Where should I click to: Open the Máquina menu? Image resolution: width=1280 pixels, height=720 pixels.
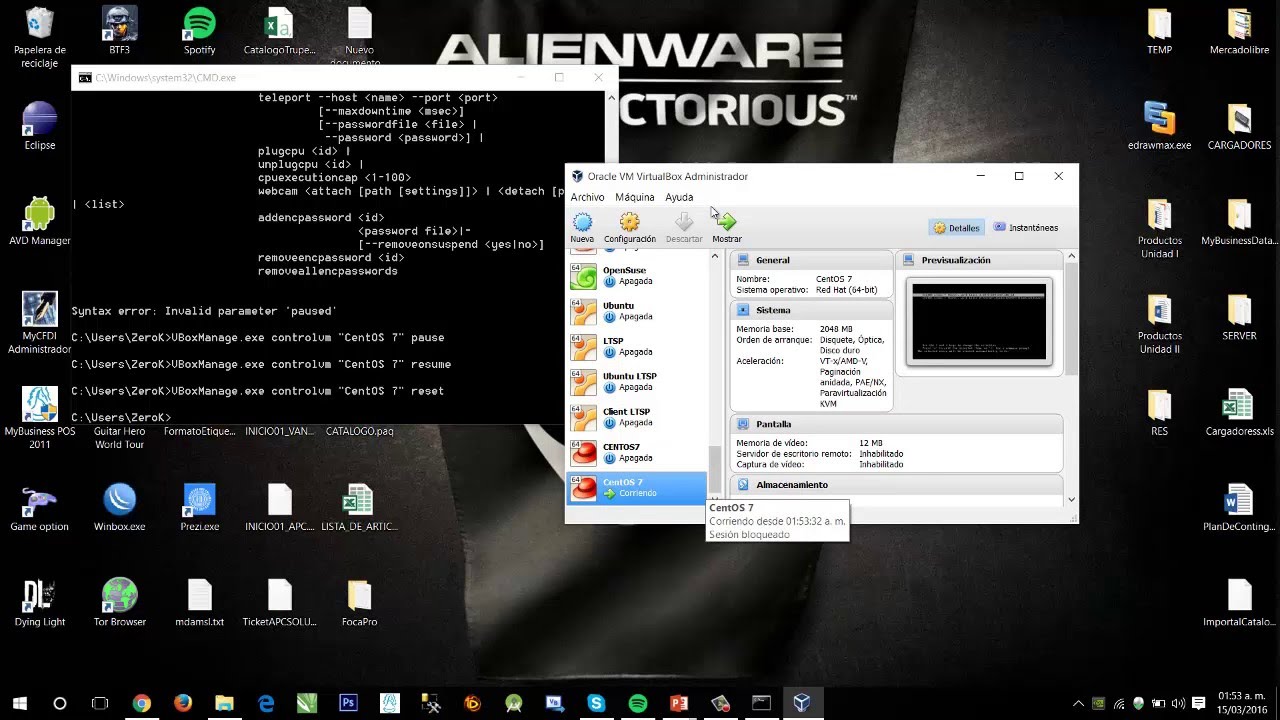pos(635,197)
